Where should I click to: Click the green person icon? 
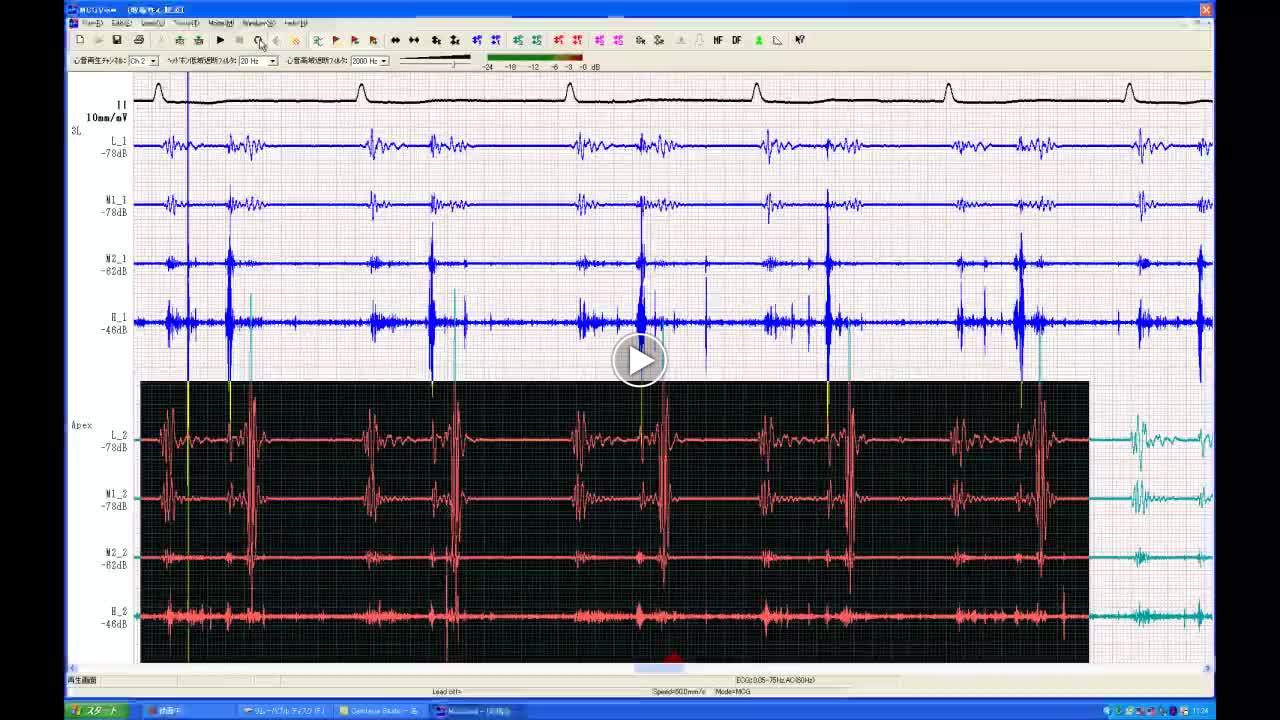tap(758, 40)
